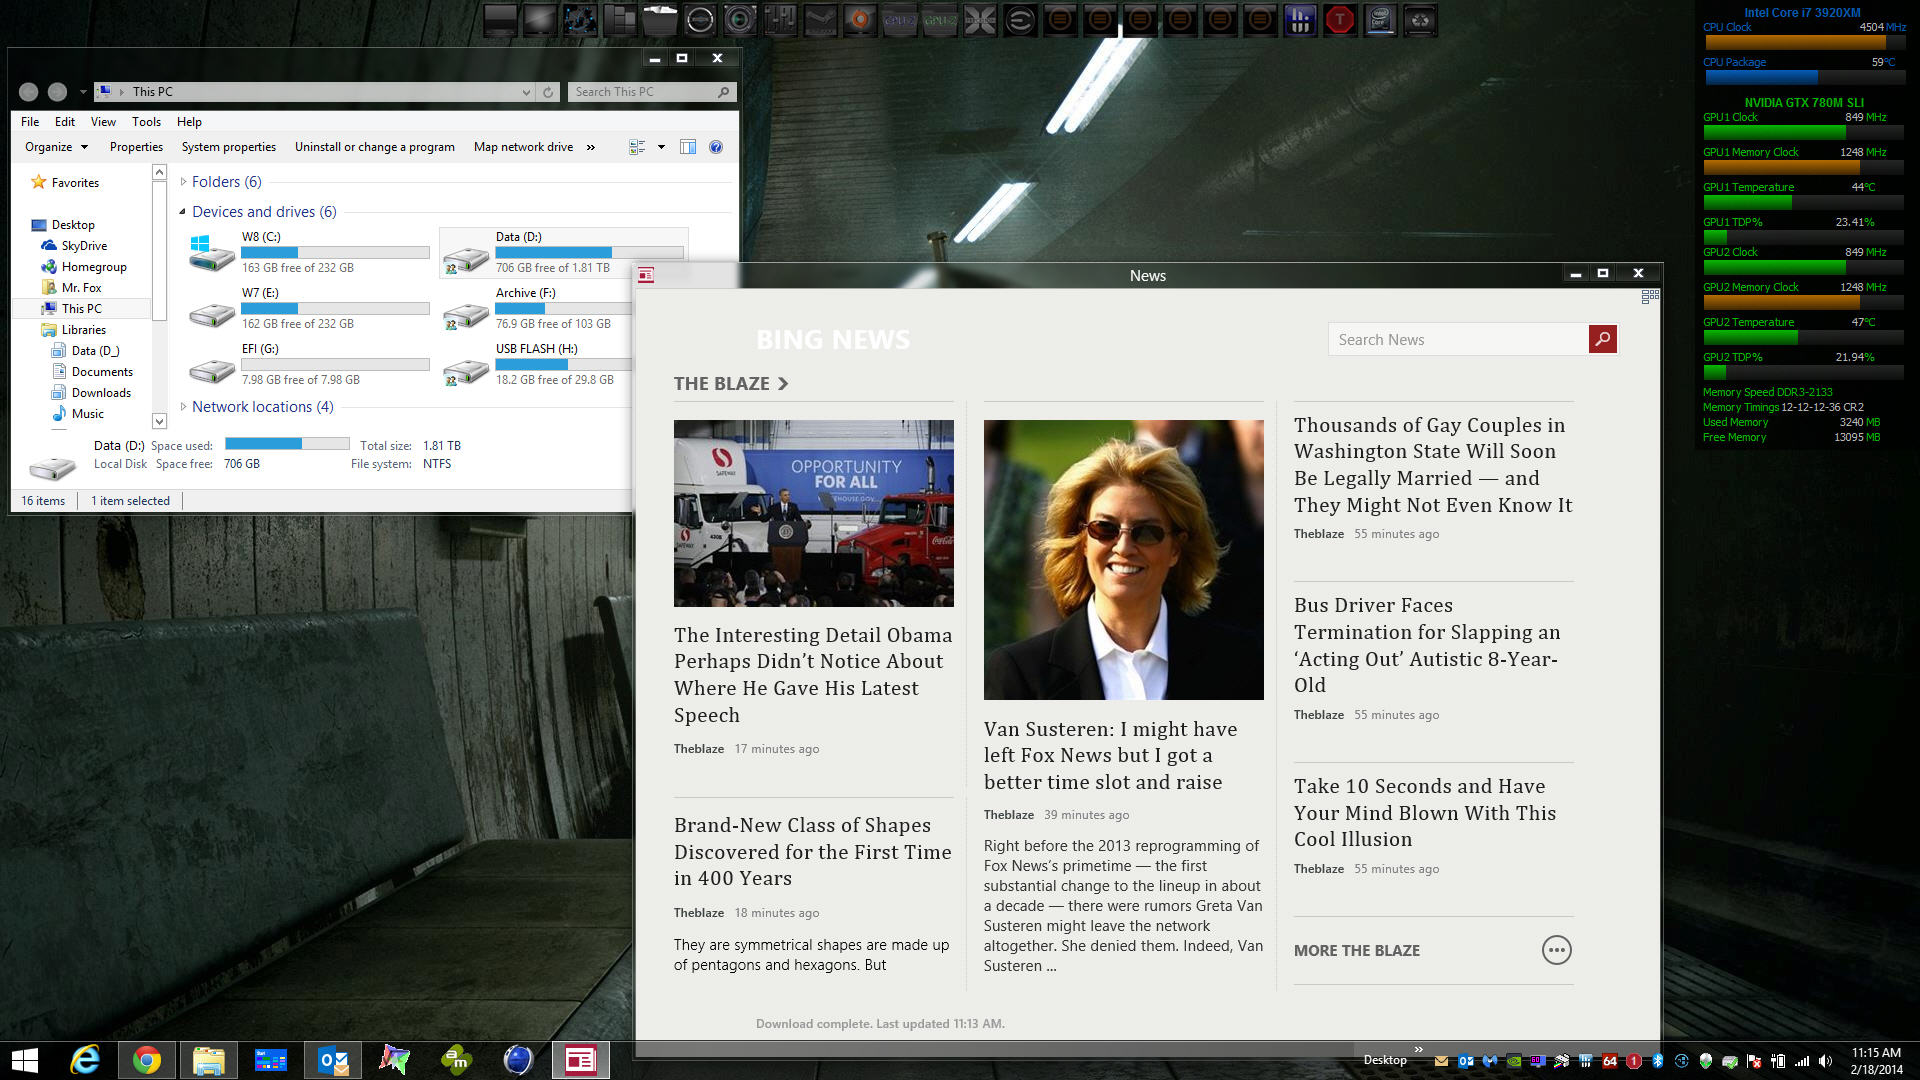Click System properties in Explorer toolbar

tap(229, 147)
